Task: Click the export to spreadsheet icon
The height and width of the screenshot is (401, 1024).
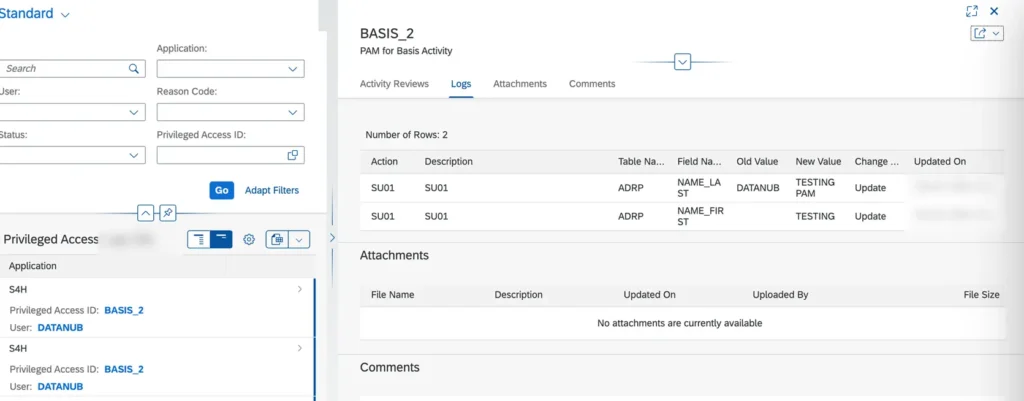Action: point(277,239)
